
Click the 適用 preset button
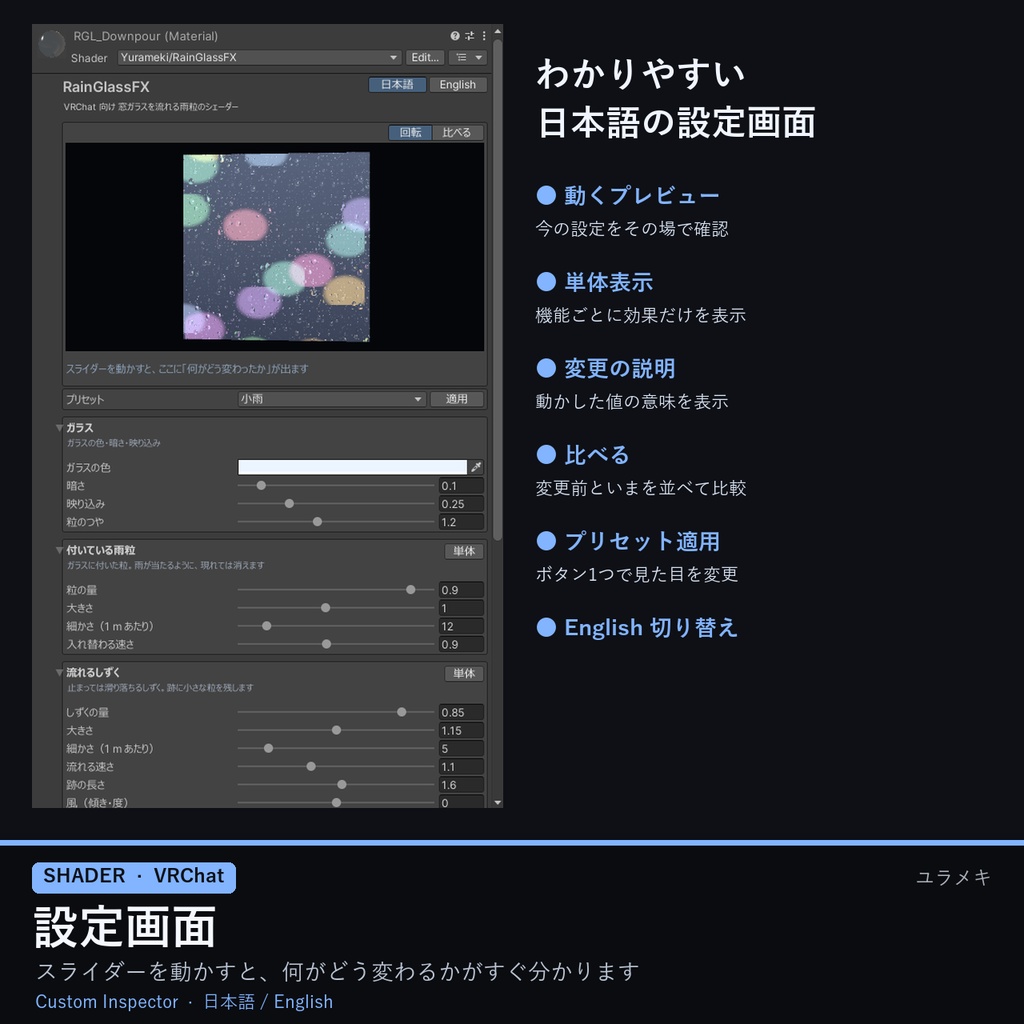point(456,399)
